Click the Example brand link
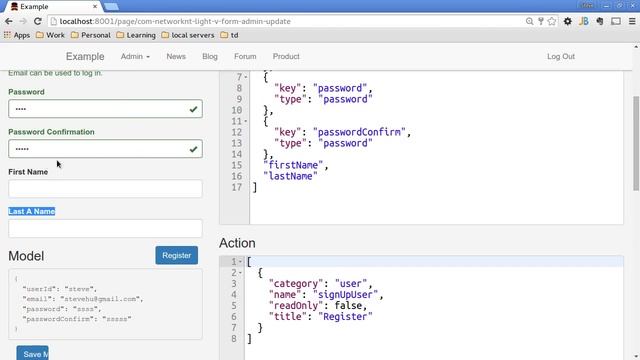 [x=85, y=56]
